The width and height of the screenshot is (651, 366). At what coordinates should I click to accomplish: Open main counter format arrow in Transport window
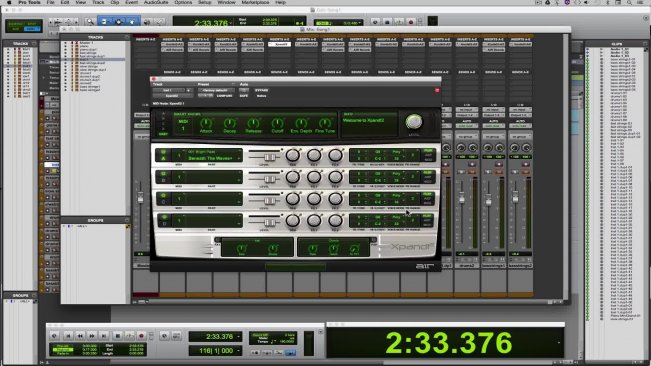pyautogui.click(x=238, y=337)
